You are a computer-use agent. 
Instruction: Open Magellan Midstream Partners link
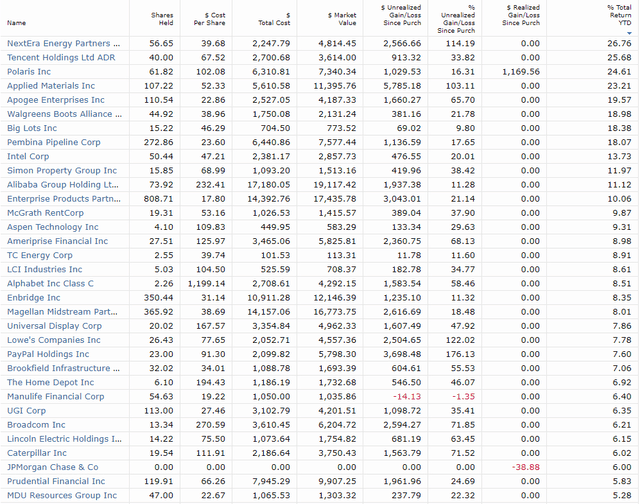coord(62,312)
